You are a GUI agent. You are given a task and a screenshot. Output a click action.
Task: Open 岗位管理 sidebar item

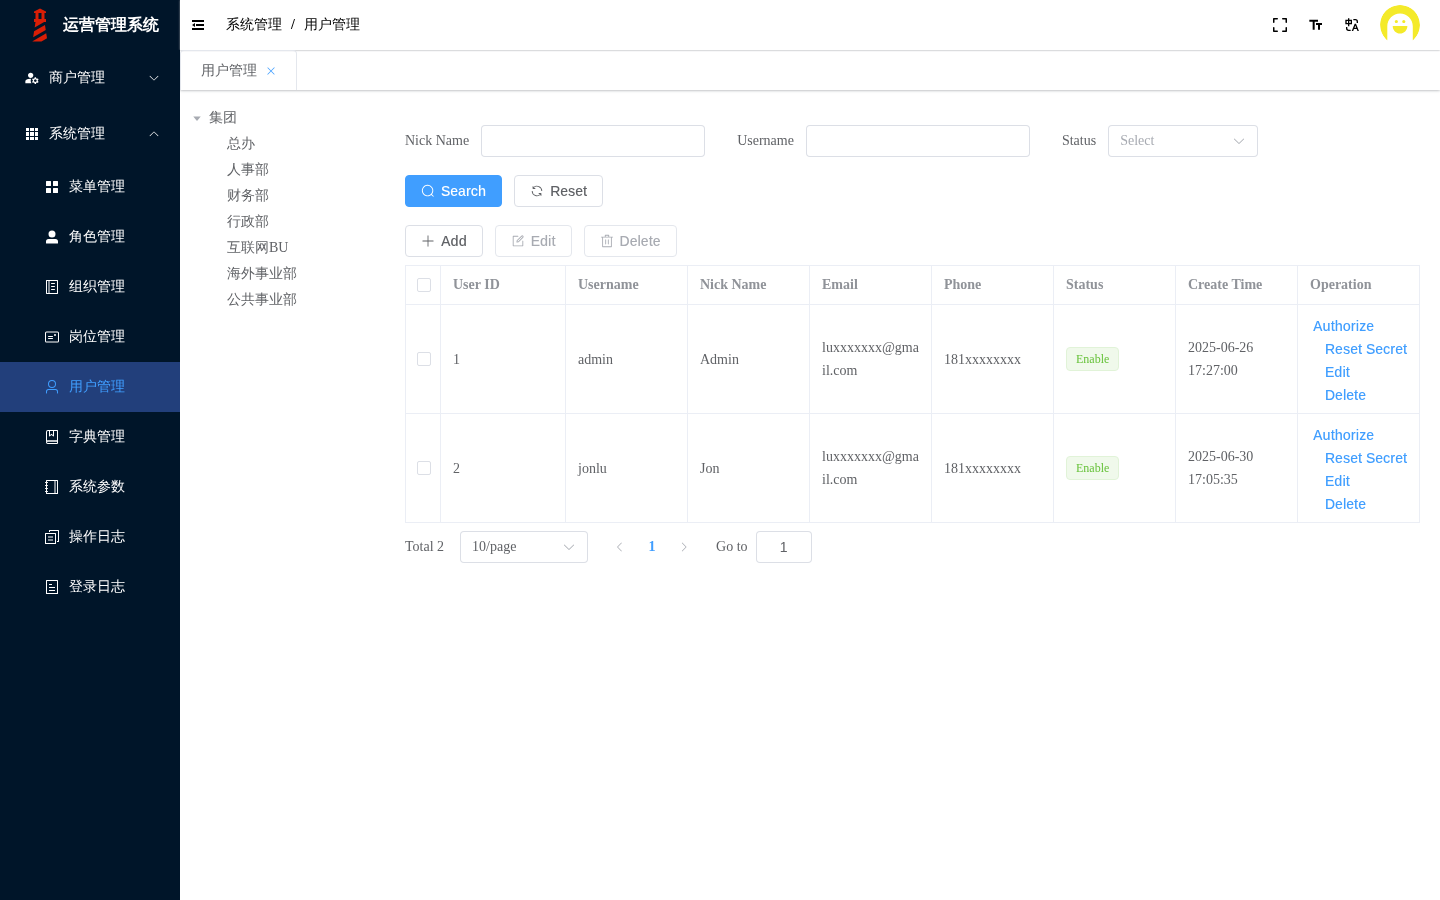pos(90,337)
